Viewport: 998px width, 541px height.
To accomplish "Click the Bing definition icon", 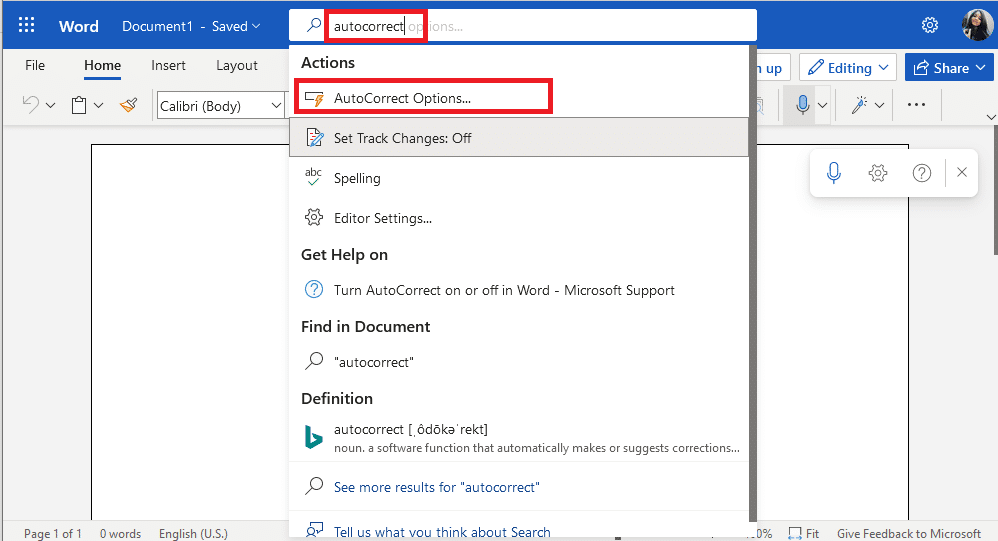I will [x=314, y=438].
